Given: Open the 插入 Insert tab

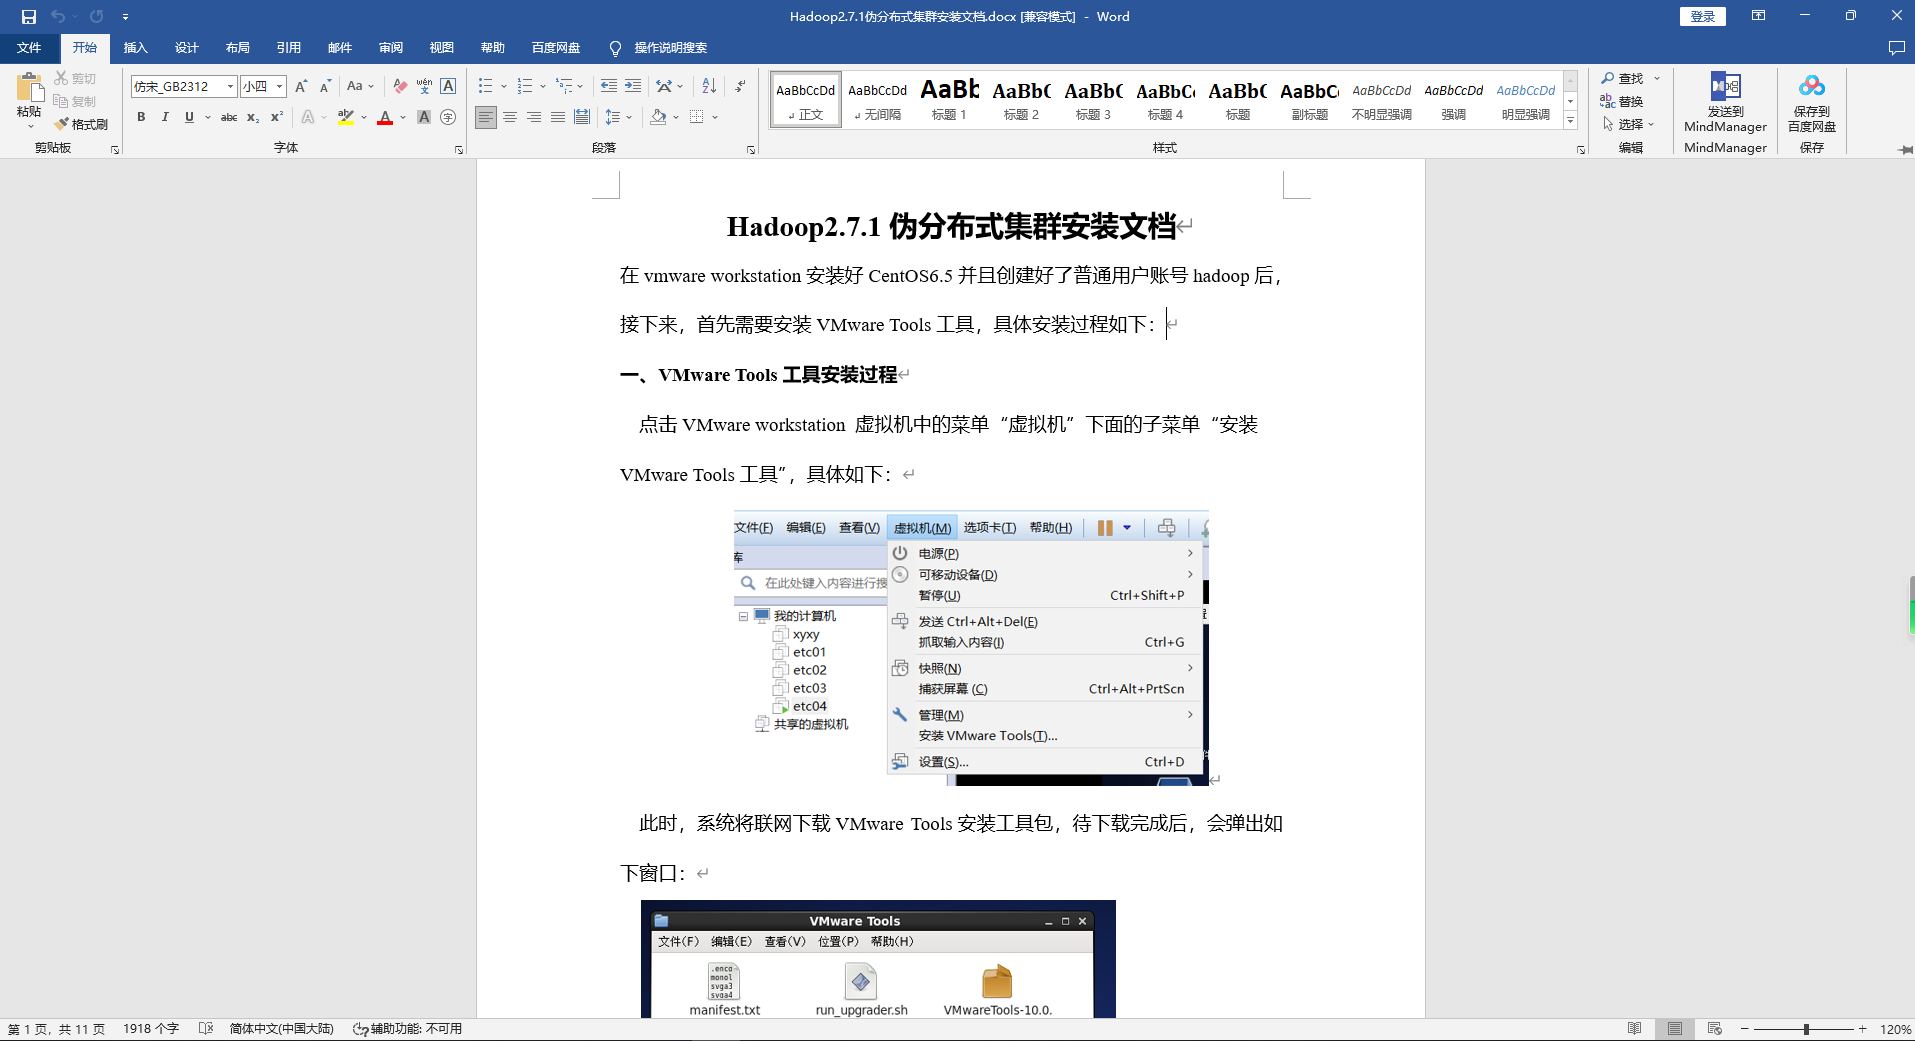Looking at the screenshot, I should 135,48.
